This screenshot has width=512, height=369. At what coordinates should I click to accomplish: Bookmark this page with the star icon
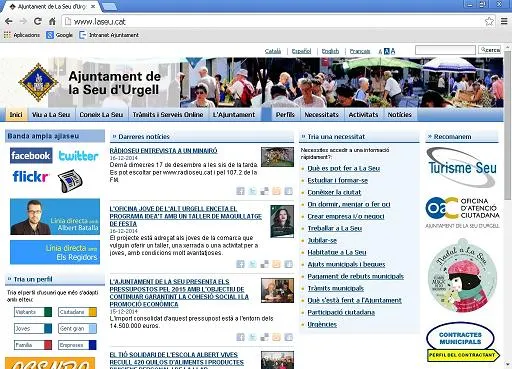click(489, 21)
